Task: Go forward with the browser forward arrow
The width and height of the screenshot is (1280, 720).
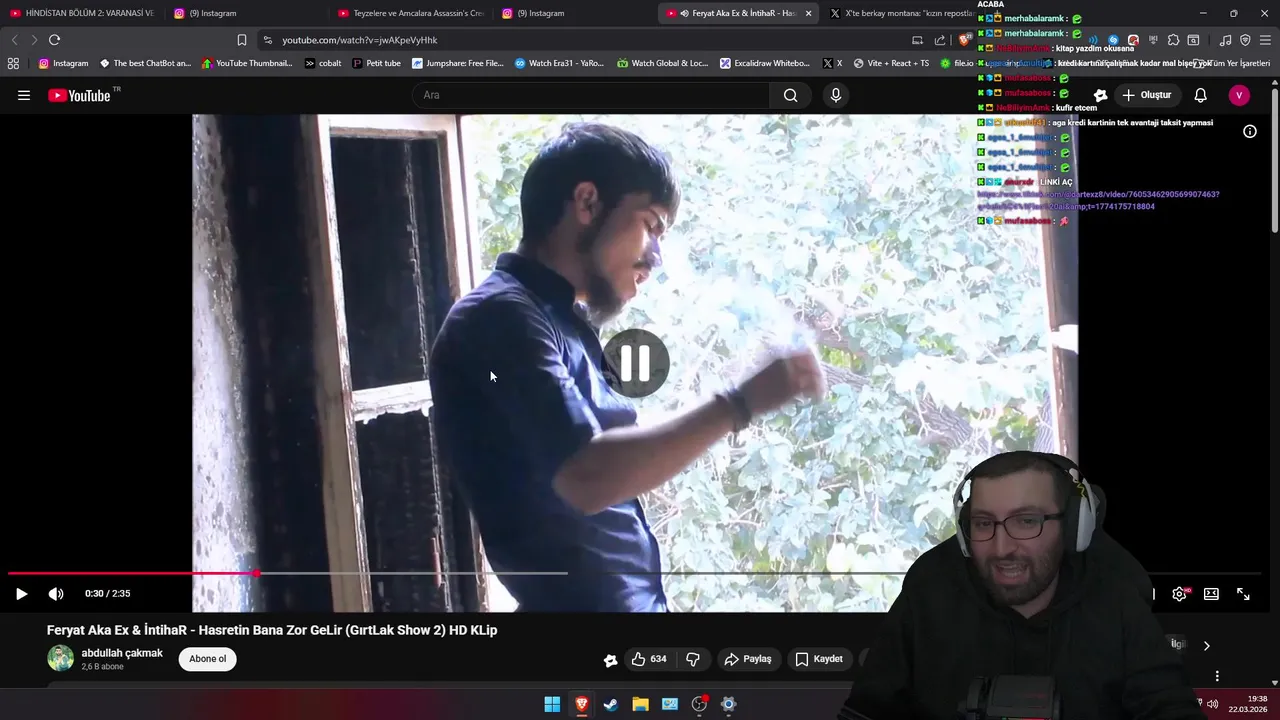Action: coord(34,40)
